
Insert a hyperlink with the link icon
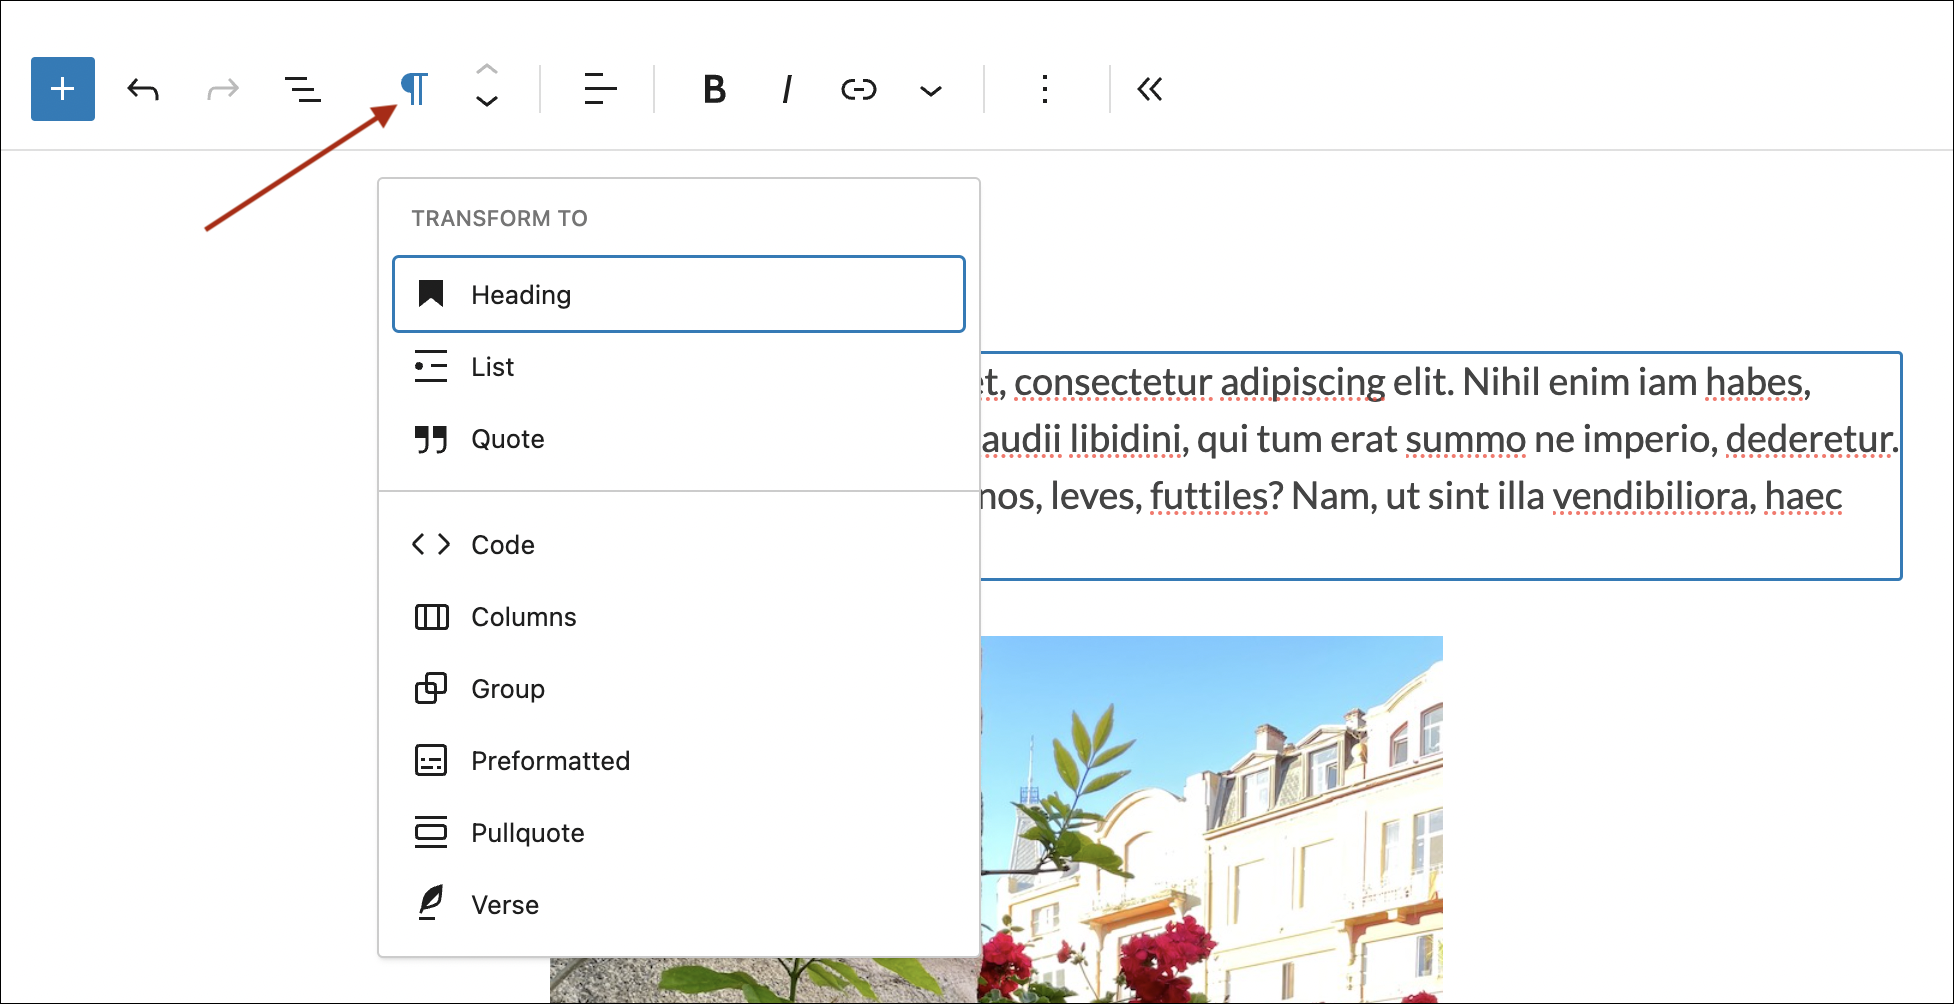point(858,89)
